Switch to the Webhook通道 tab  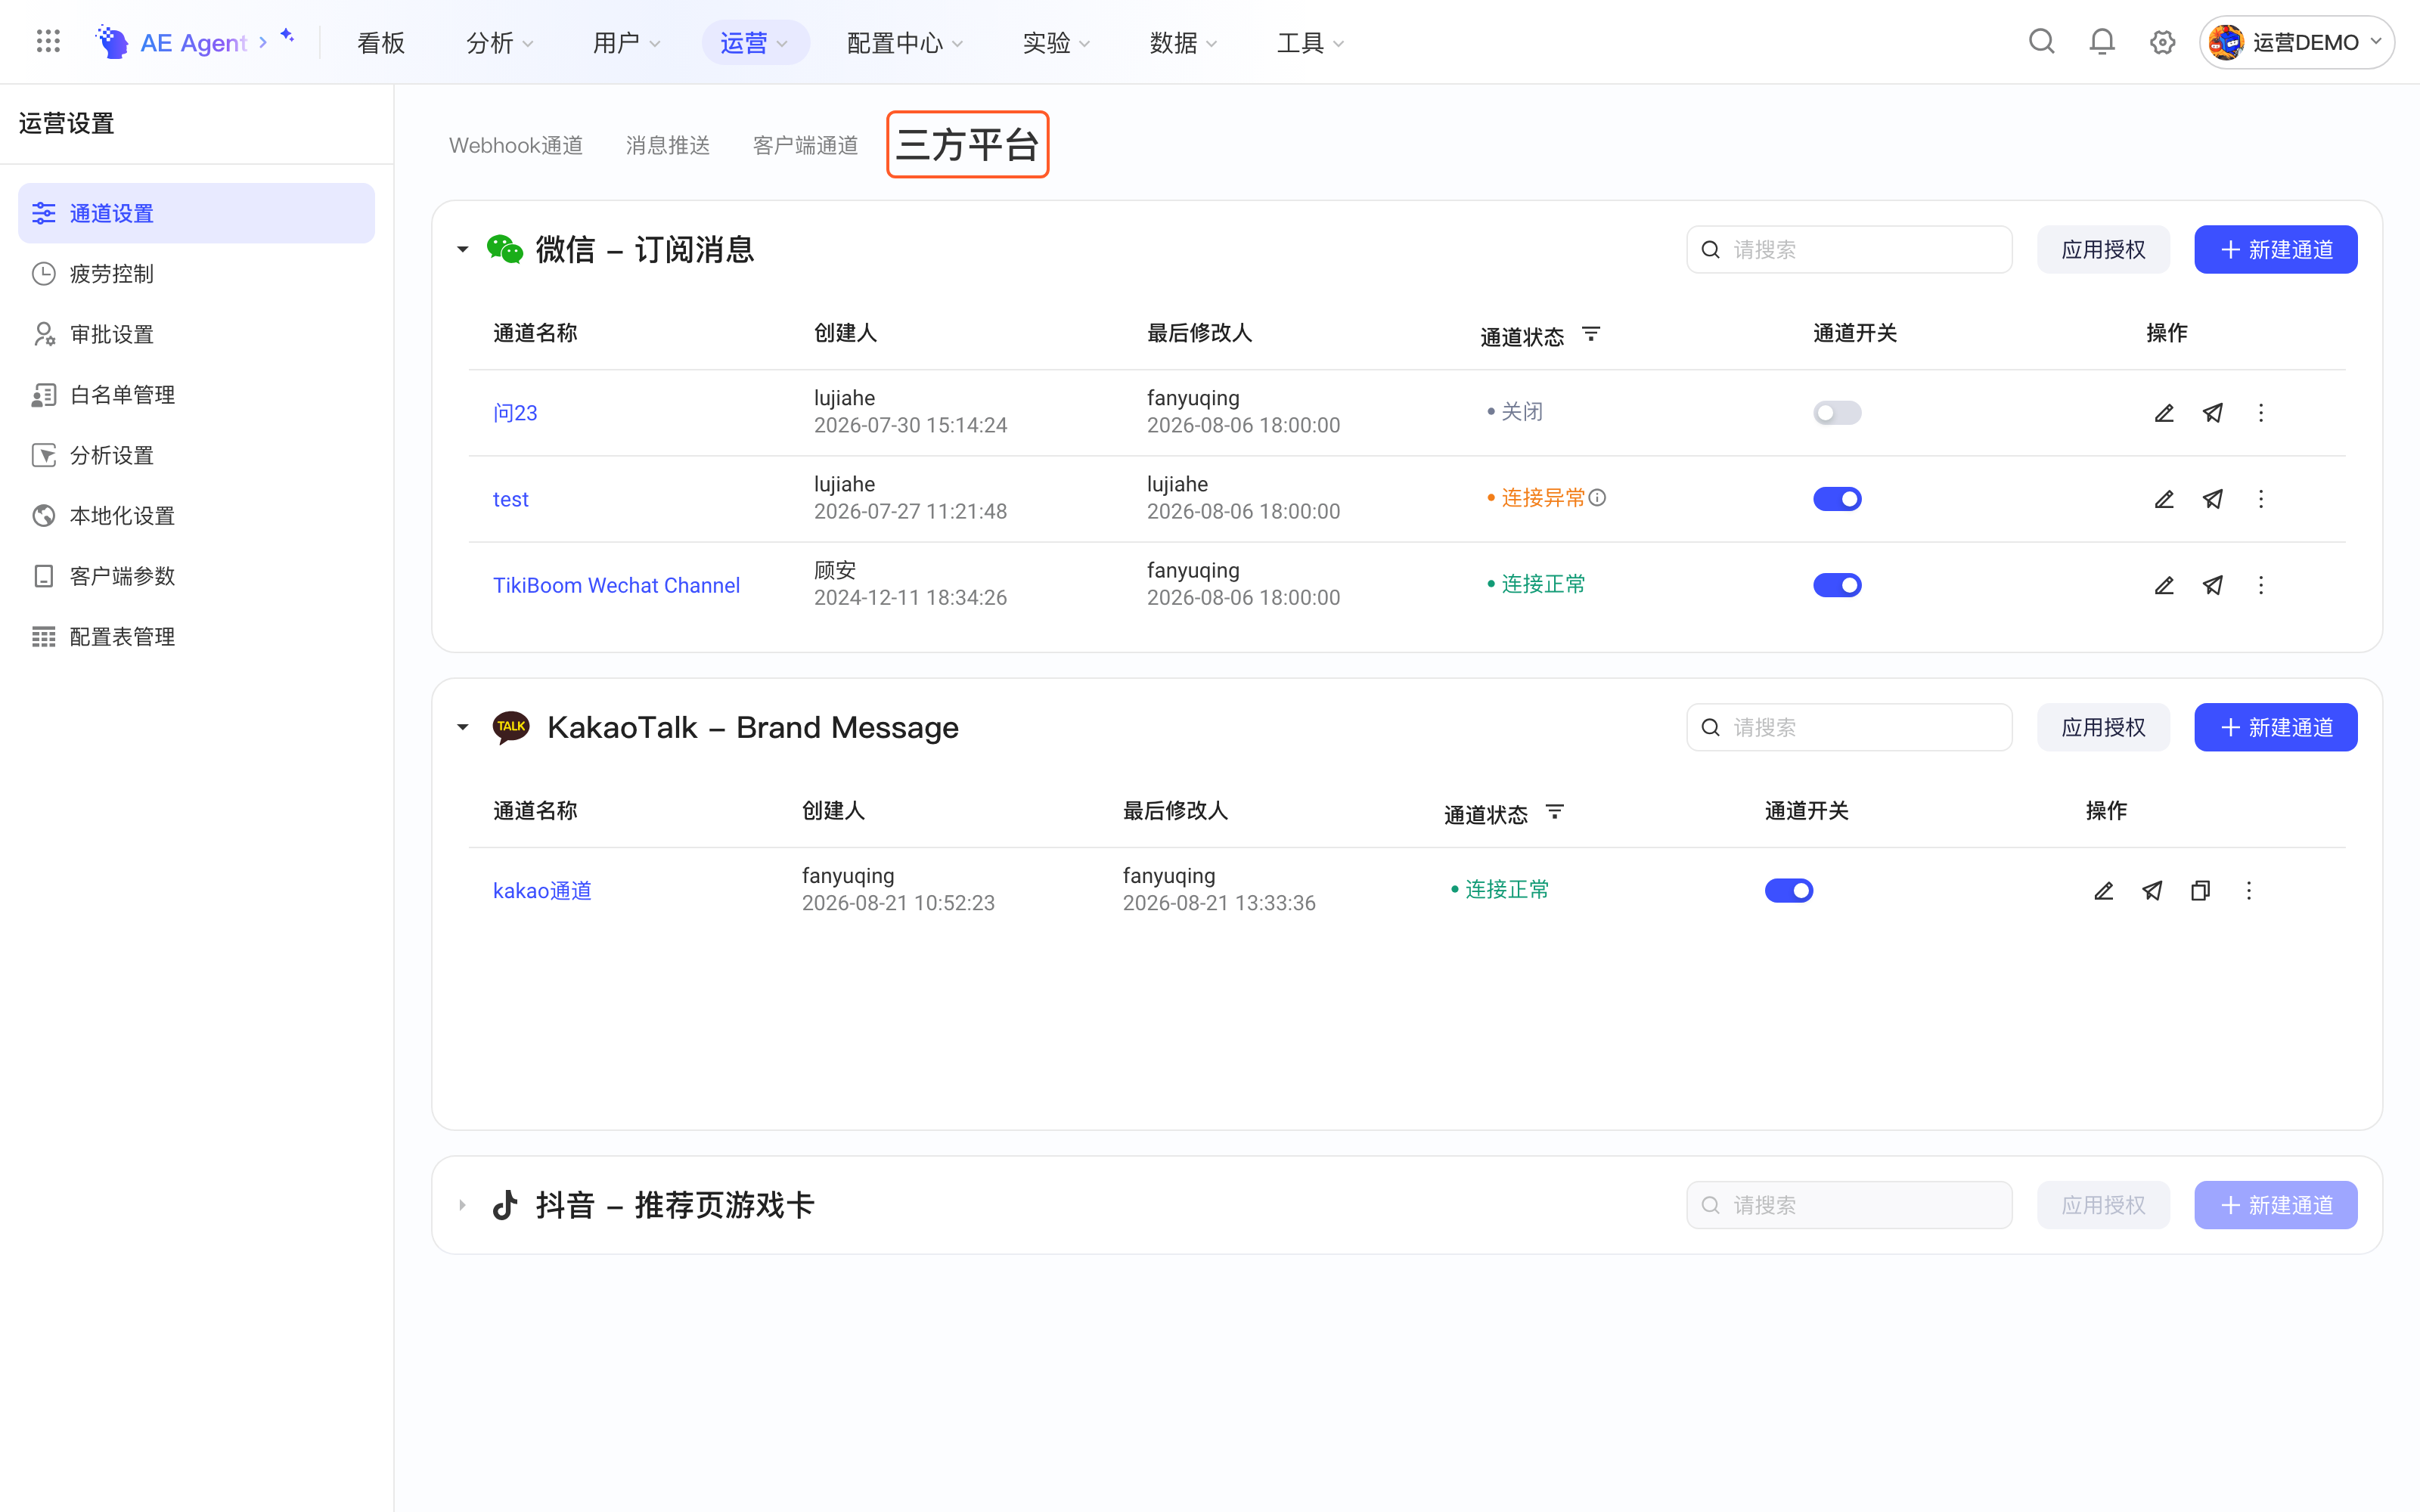point(516,145)
